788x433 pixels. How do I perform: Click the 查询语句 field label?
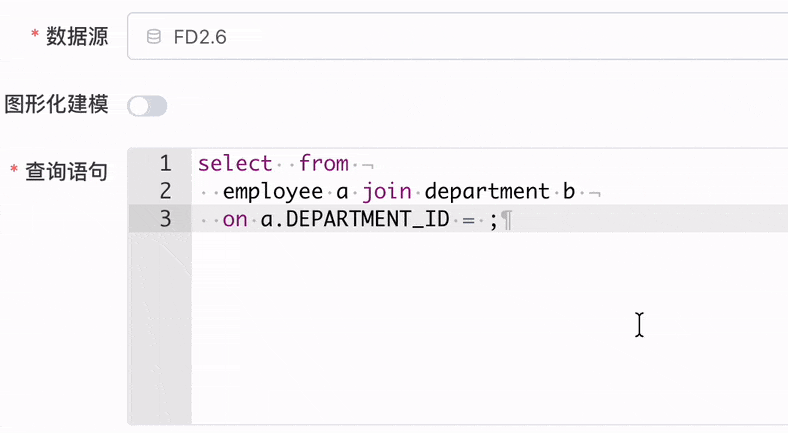[66, 171]
